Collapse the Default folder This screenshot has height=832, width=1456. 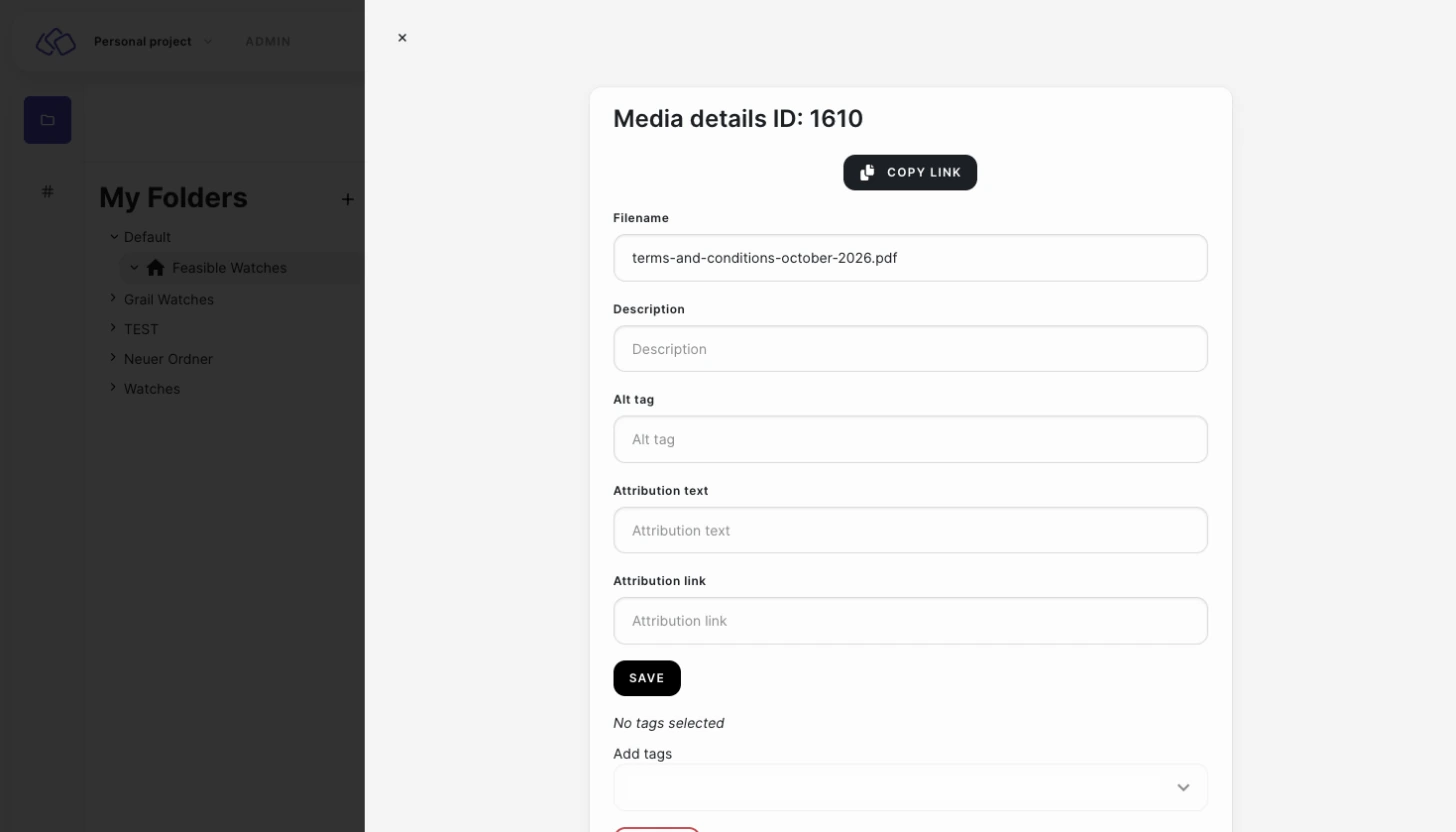pos(114,237)
